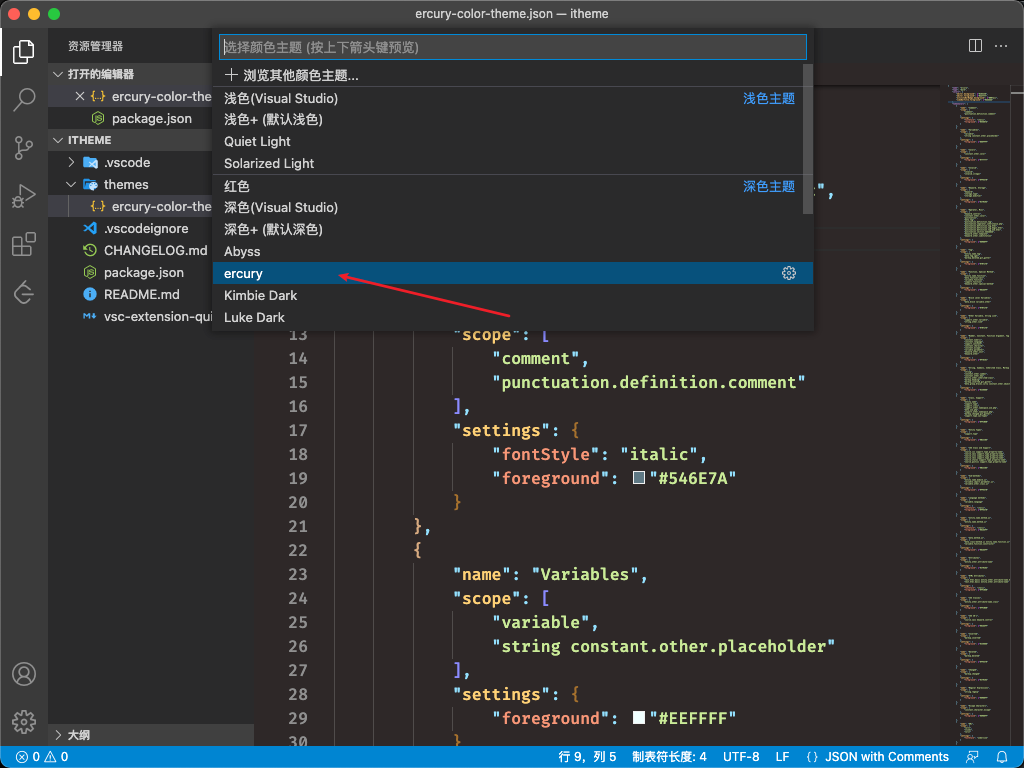Screen dimensions: 1024x768
Task: Click the package.json icon under open editors
Action: [98, 118]
